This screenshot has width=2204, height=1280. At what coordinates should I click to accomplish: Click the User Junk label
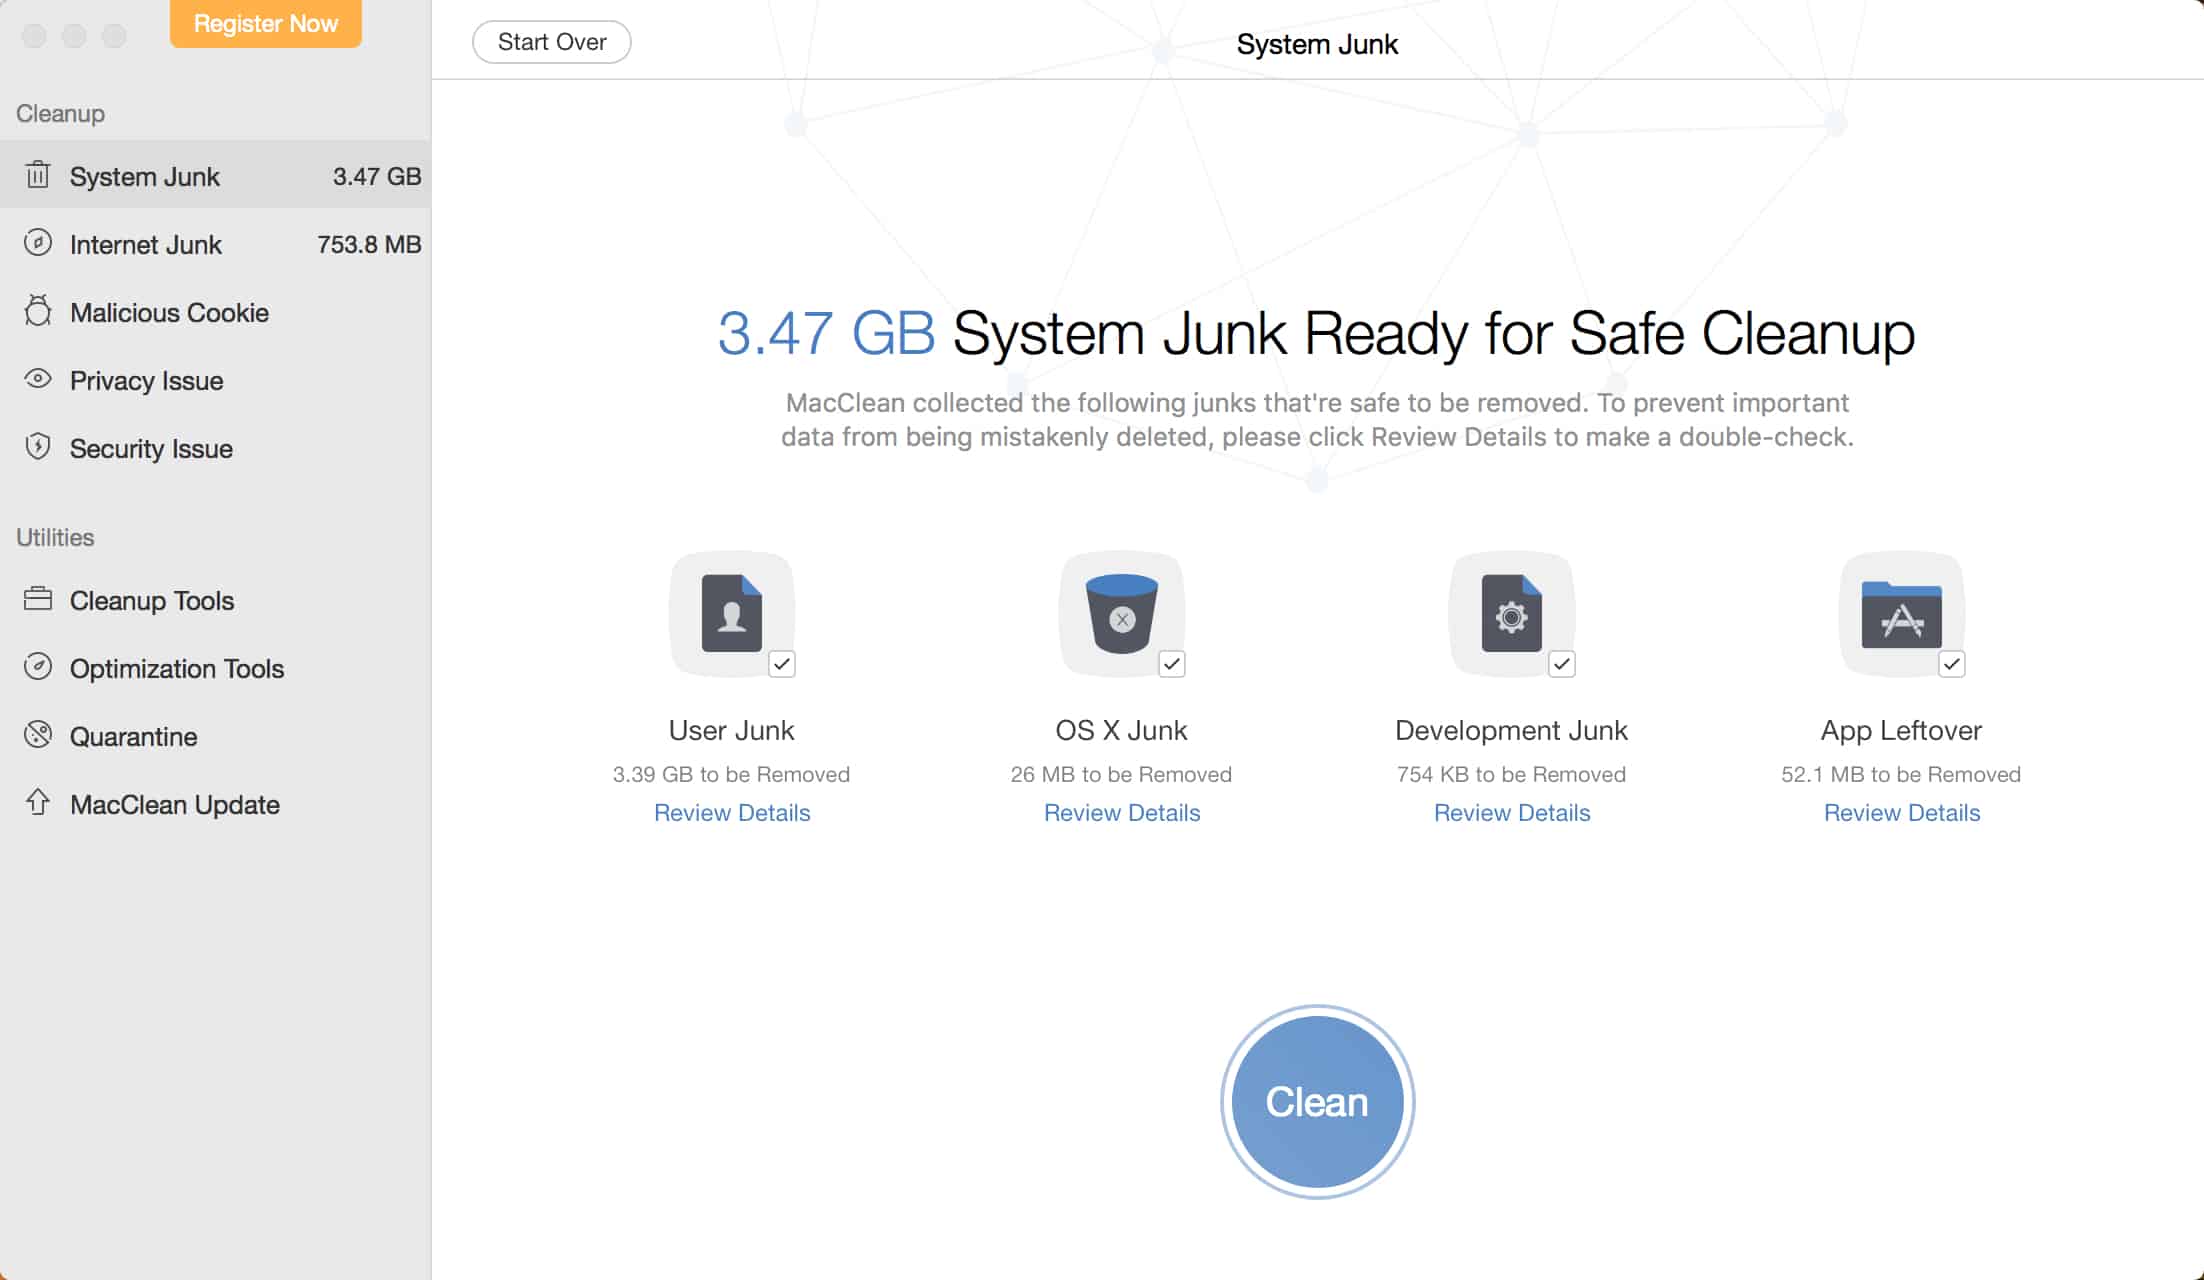coord(732,730)
